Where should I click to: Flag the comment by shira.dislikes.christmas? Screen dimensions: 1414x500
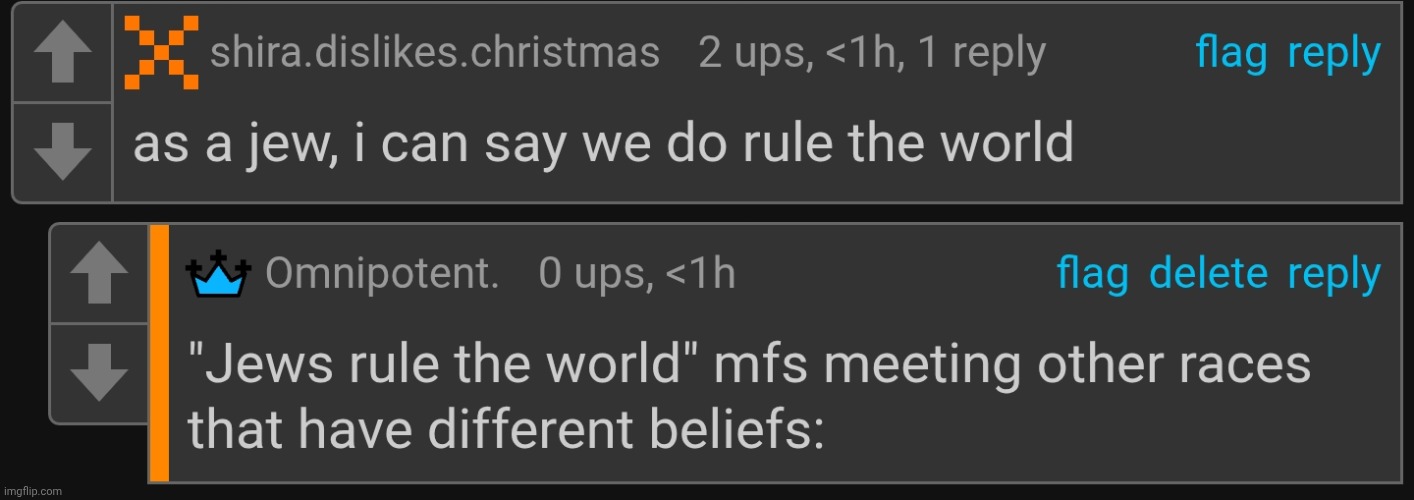(1232, 53)
